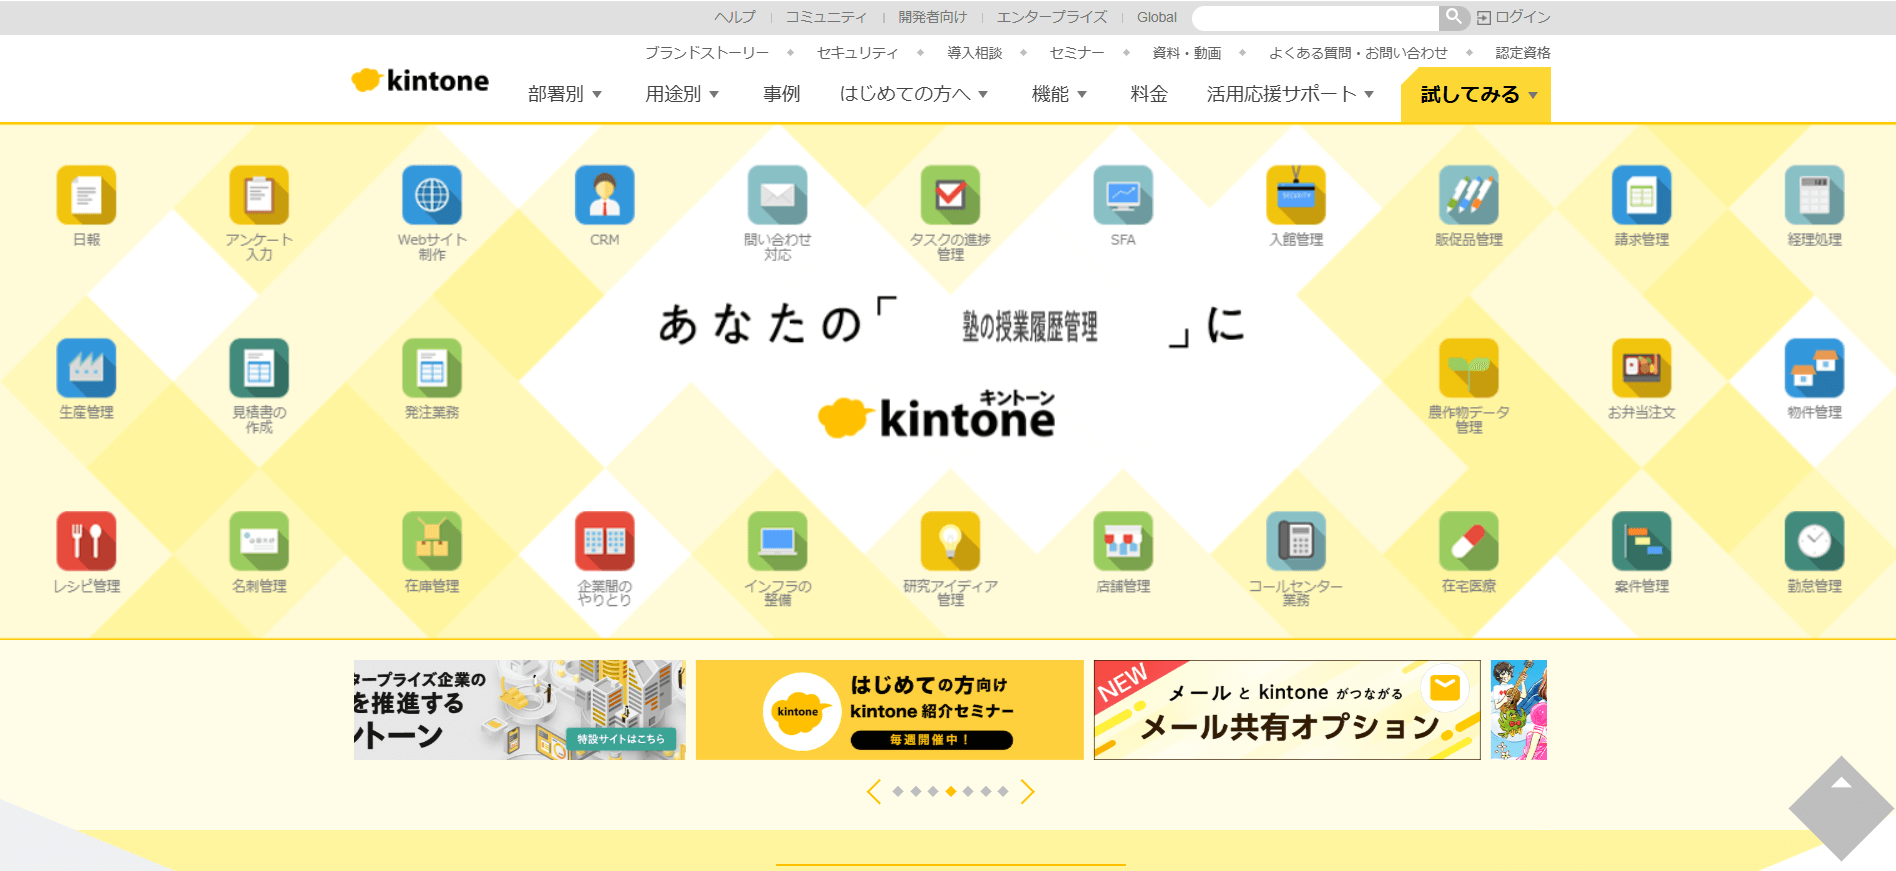Click the 問い合わせ対応 envelope icon

(x=778, y=195)
